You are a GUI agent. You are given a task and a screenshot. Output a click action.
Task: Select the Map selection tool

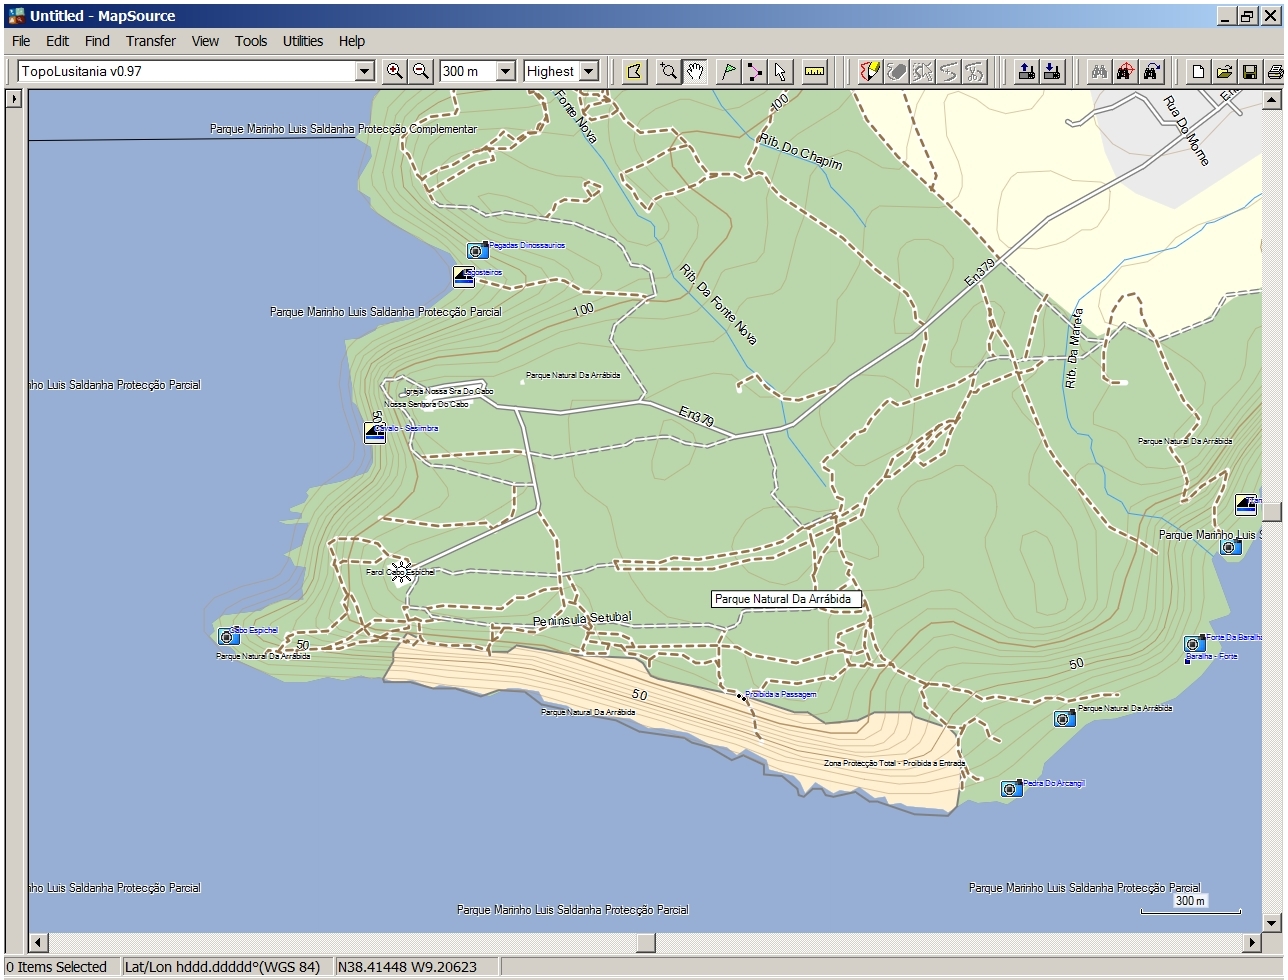635,71
